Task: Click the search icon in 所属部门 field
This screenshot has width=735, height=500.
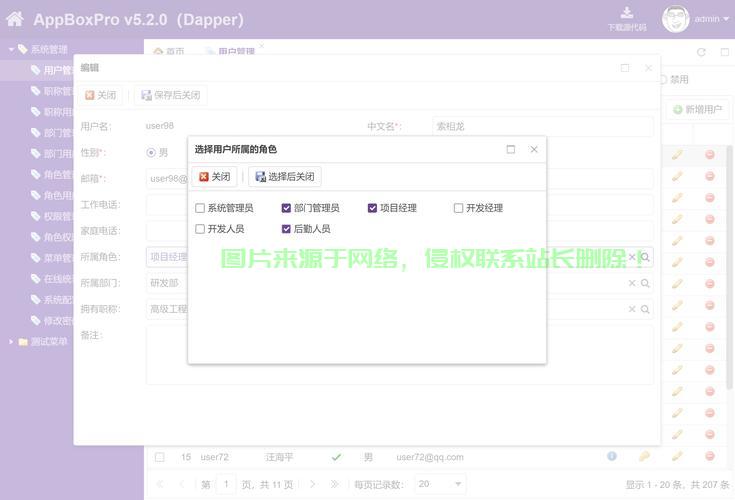Action: click(x=646, y=283)
